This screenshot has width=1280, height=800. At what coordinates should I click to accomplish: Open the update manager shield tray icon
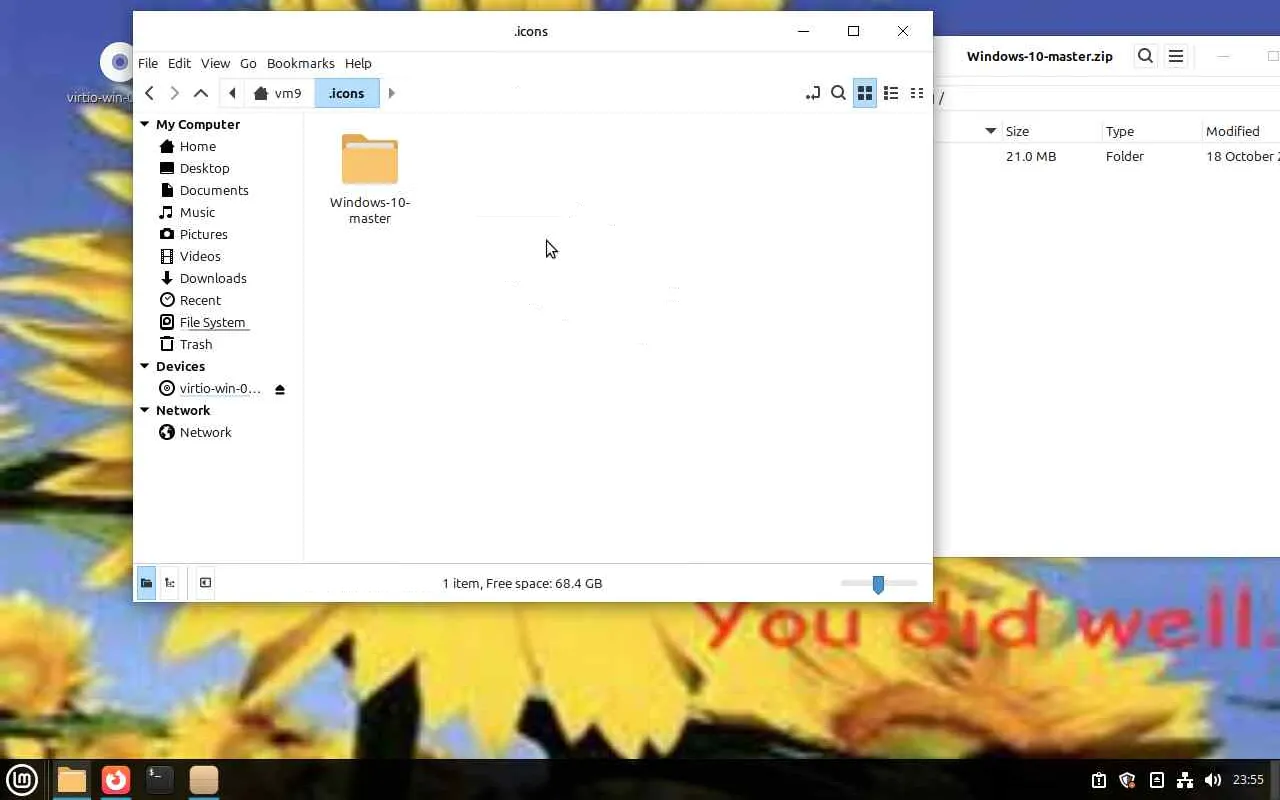point(1127,780)
